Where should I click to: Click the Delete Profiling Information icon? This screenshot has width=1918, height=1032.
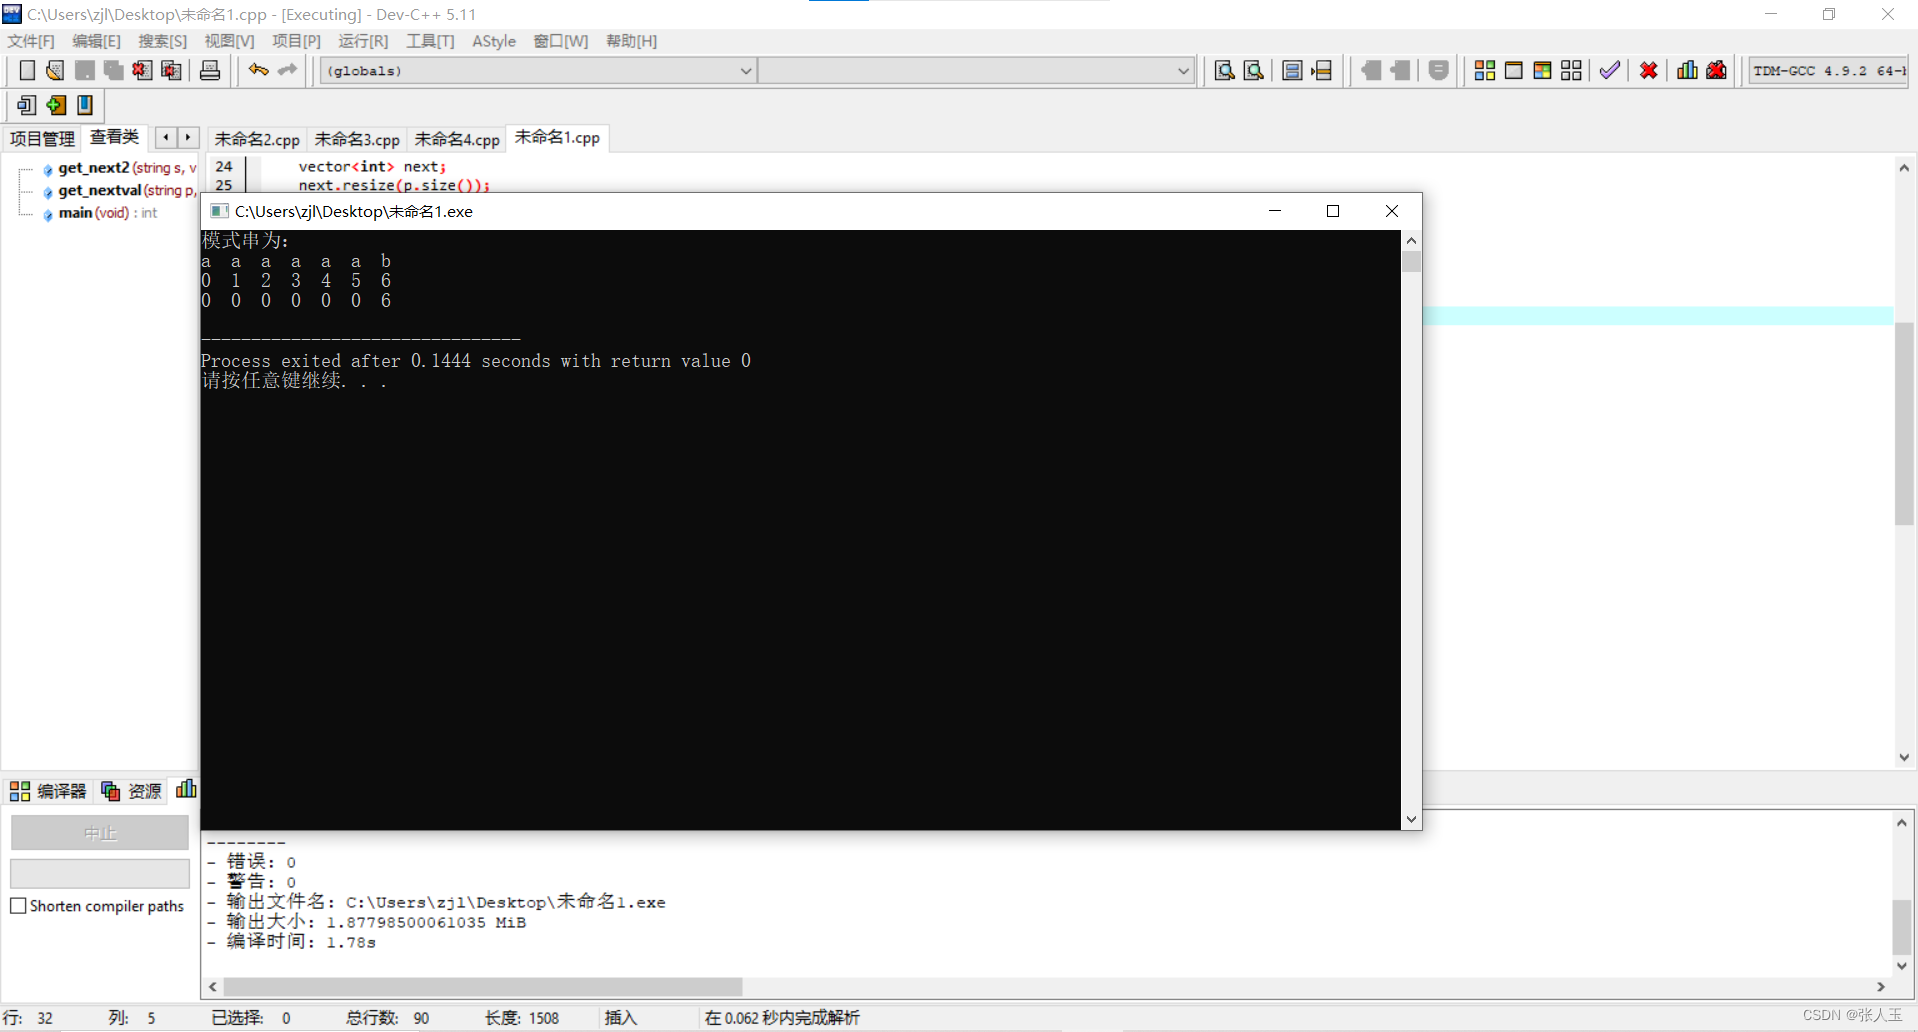click(x=1716, y=70)
